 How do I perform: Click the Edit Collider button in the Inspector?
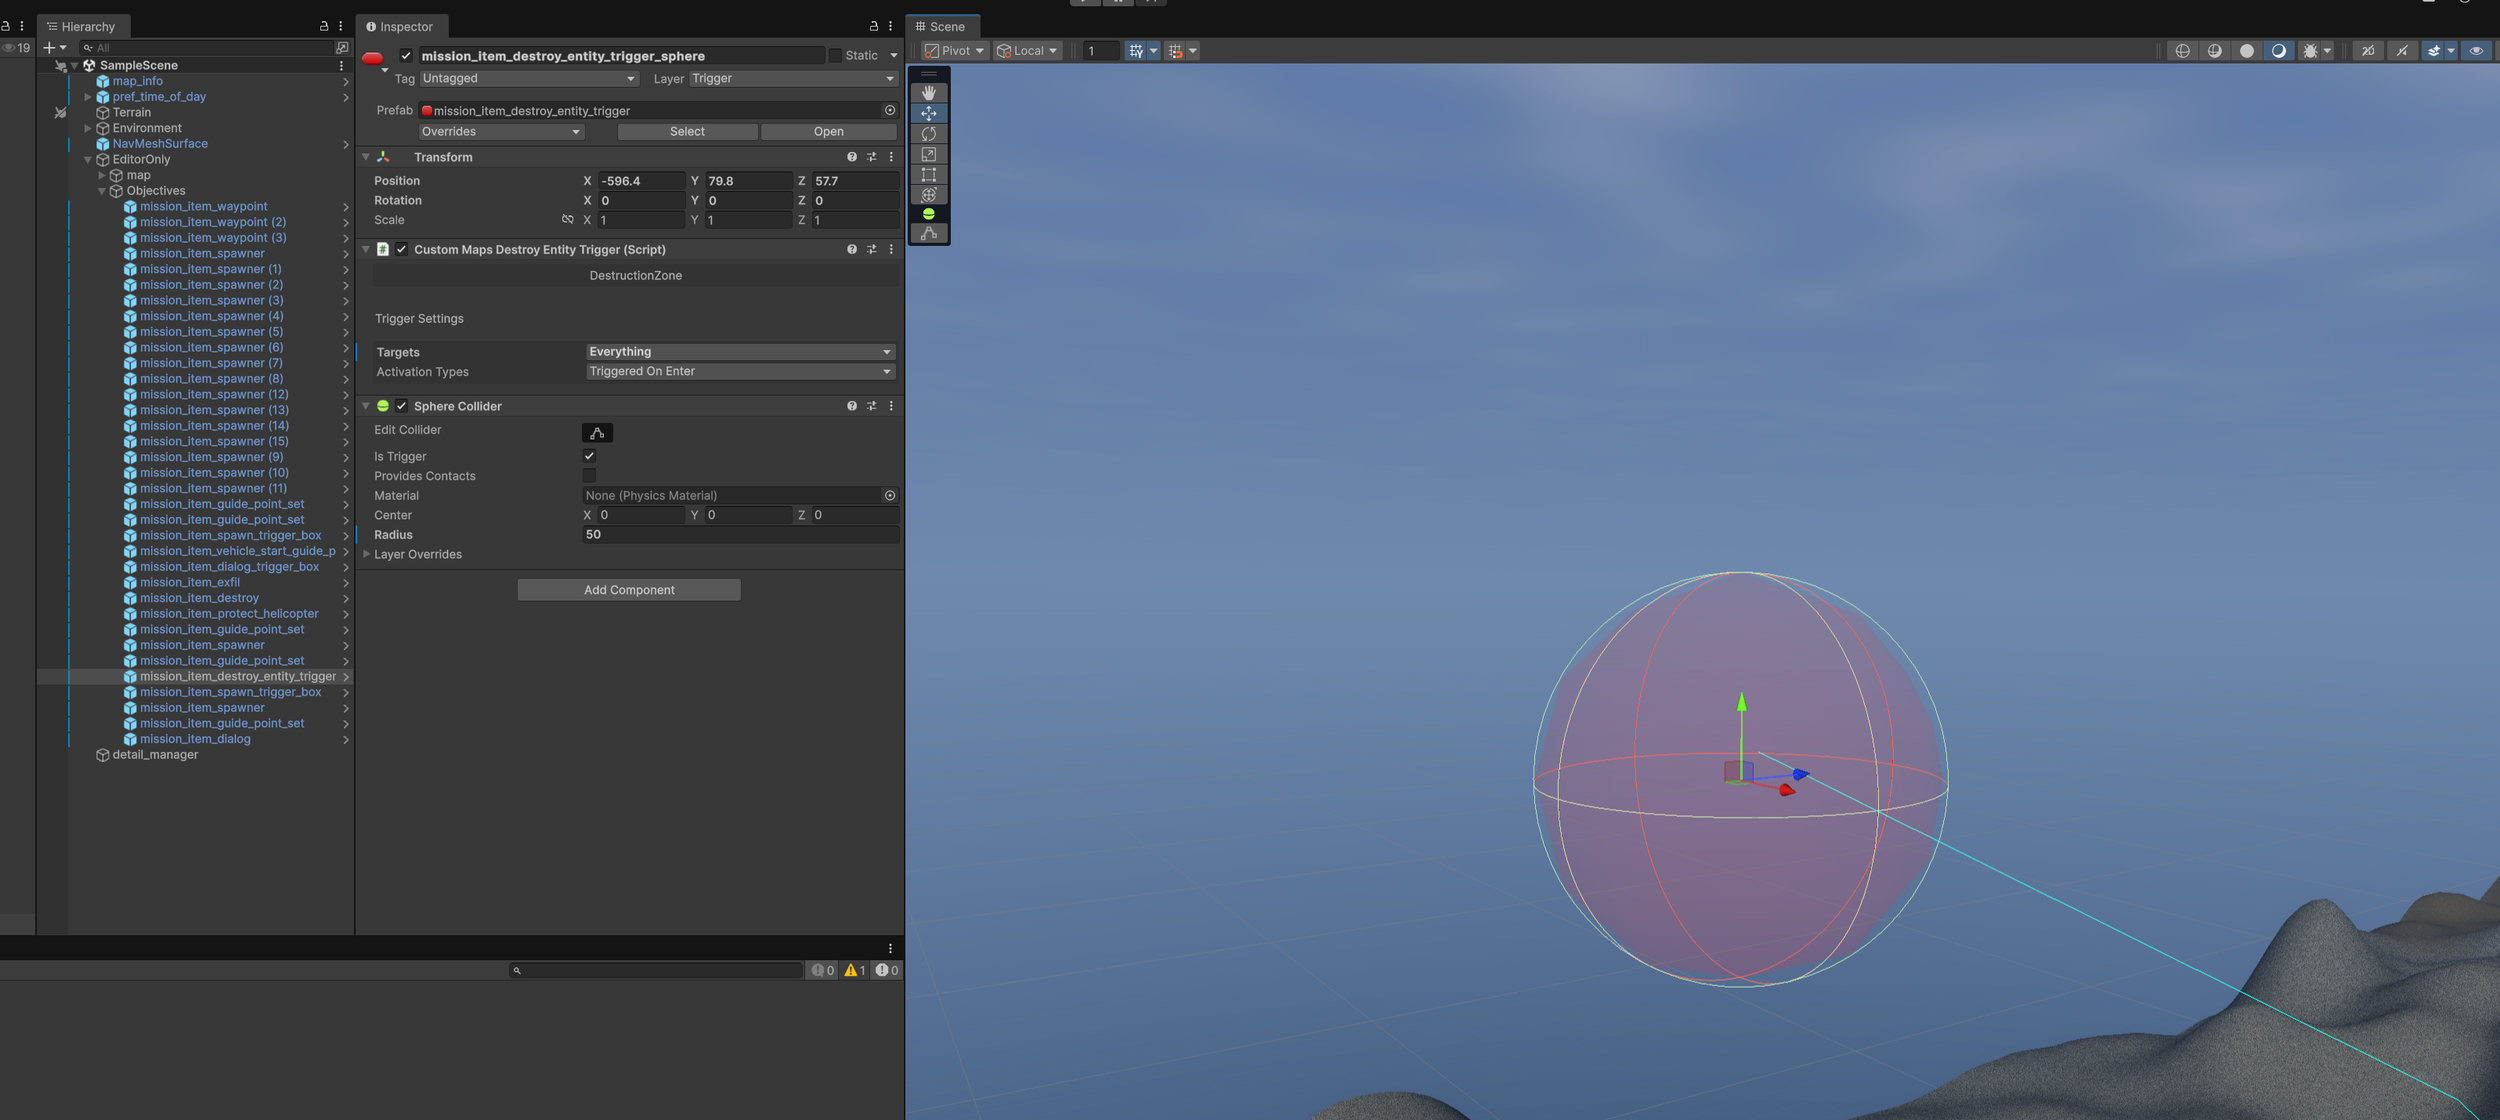[597, 433]
